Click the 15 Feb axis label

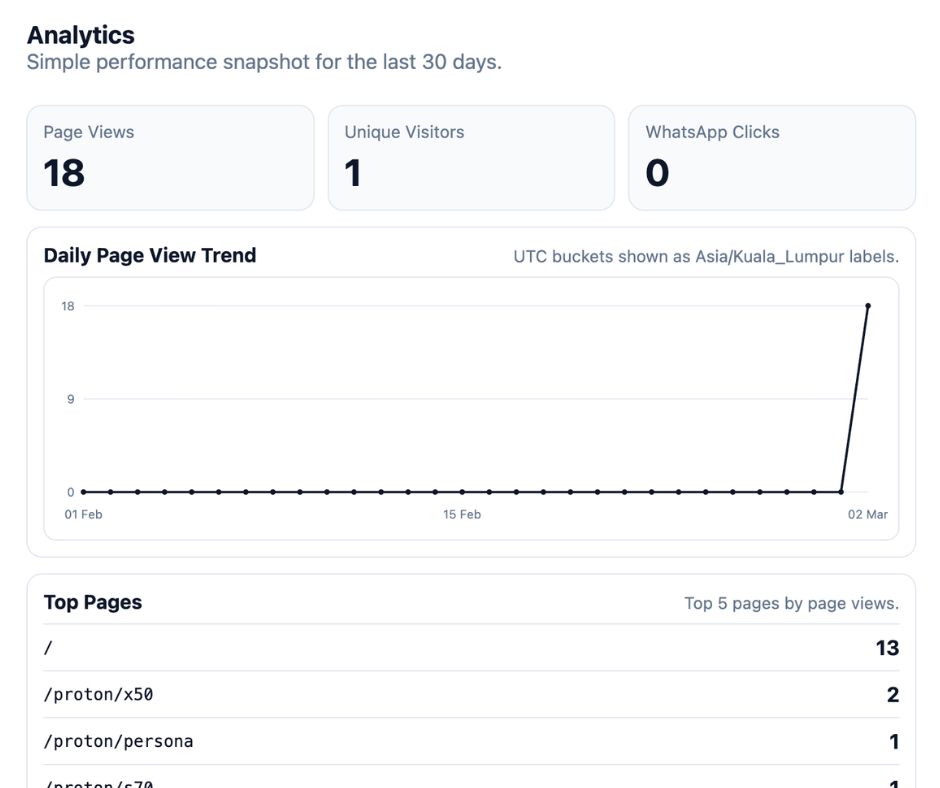463,514
